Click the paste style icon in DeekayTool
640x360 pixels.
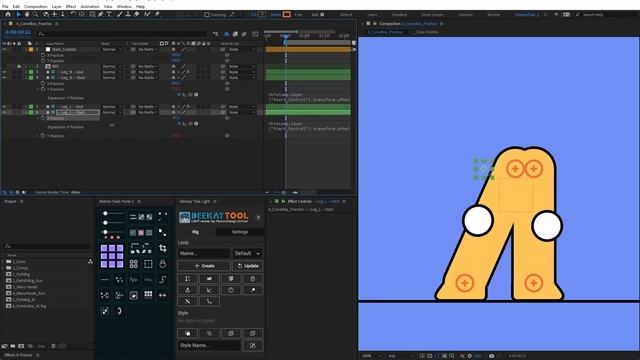(209, 333)
